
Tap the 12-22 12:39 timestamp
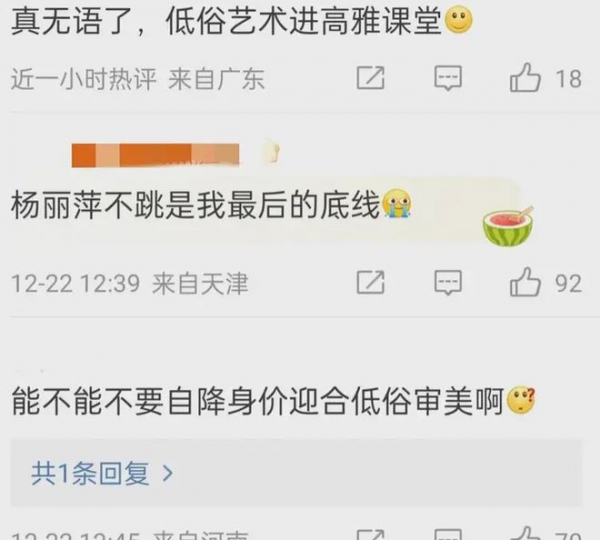click(75, 284)
